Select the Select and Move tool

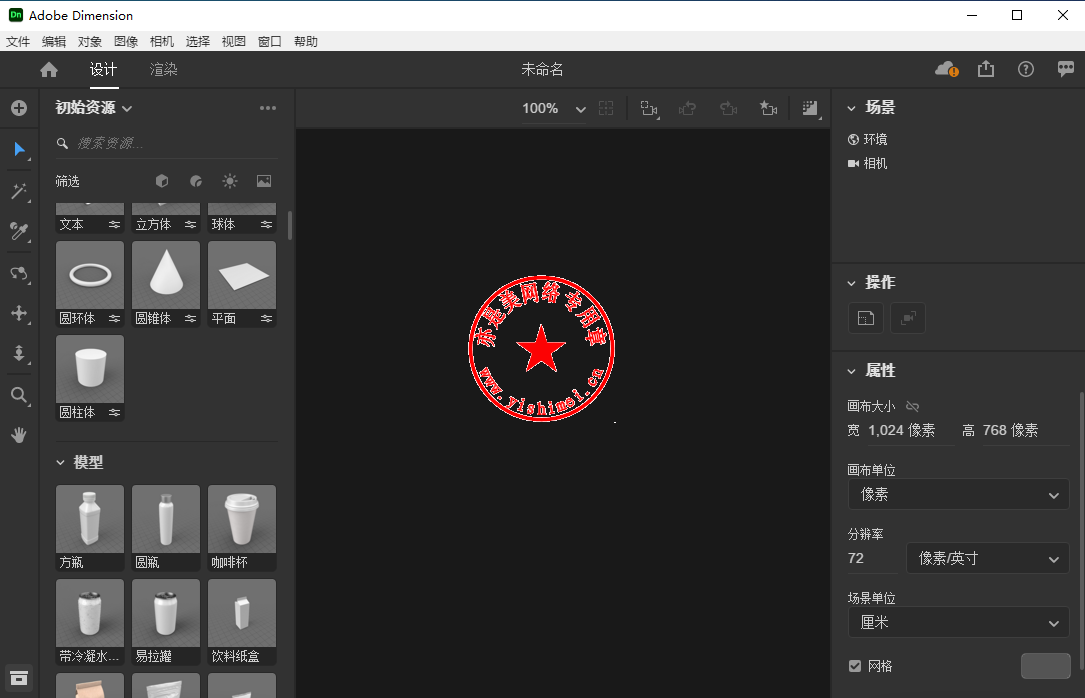(x=19, y=150)
